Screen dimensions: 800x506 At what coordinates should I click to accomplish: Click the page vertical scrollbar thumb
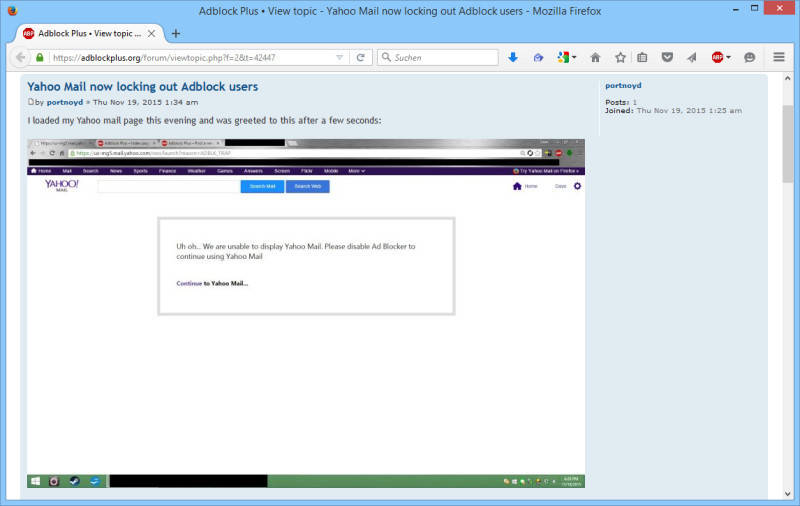(x=788, y=144)
